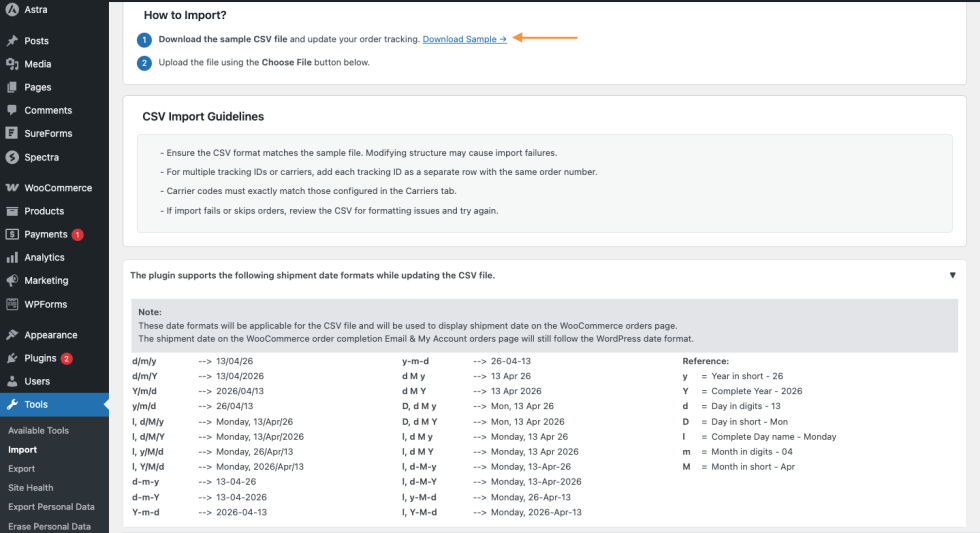Open the Payments menu item
The image size is (980, 533).
(46, 234)
